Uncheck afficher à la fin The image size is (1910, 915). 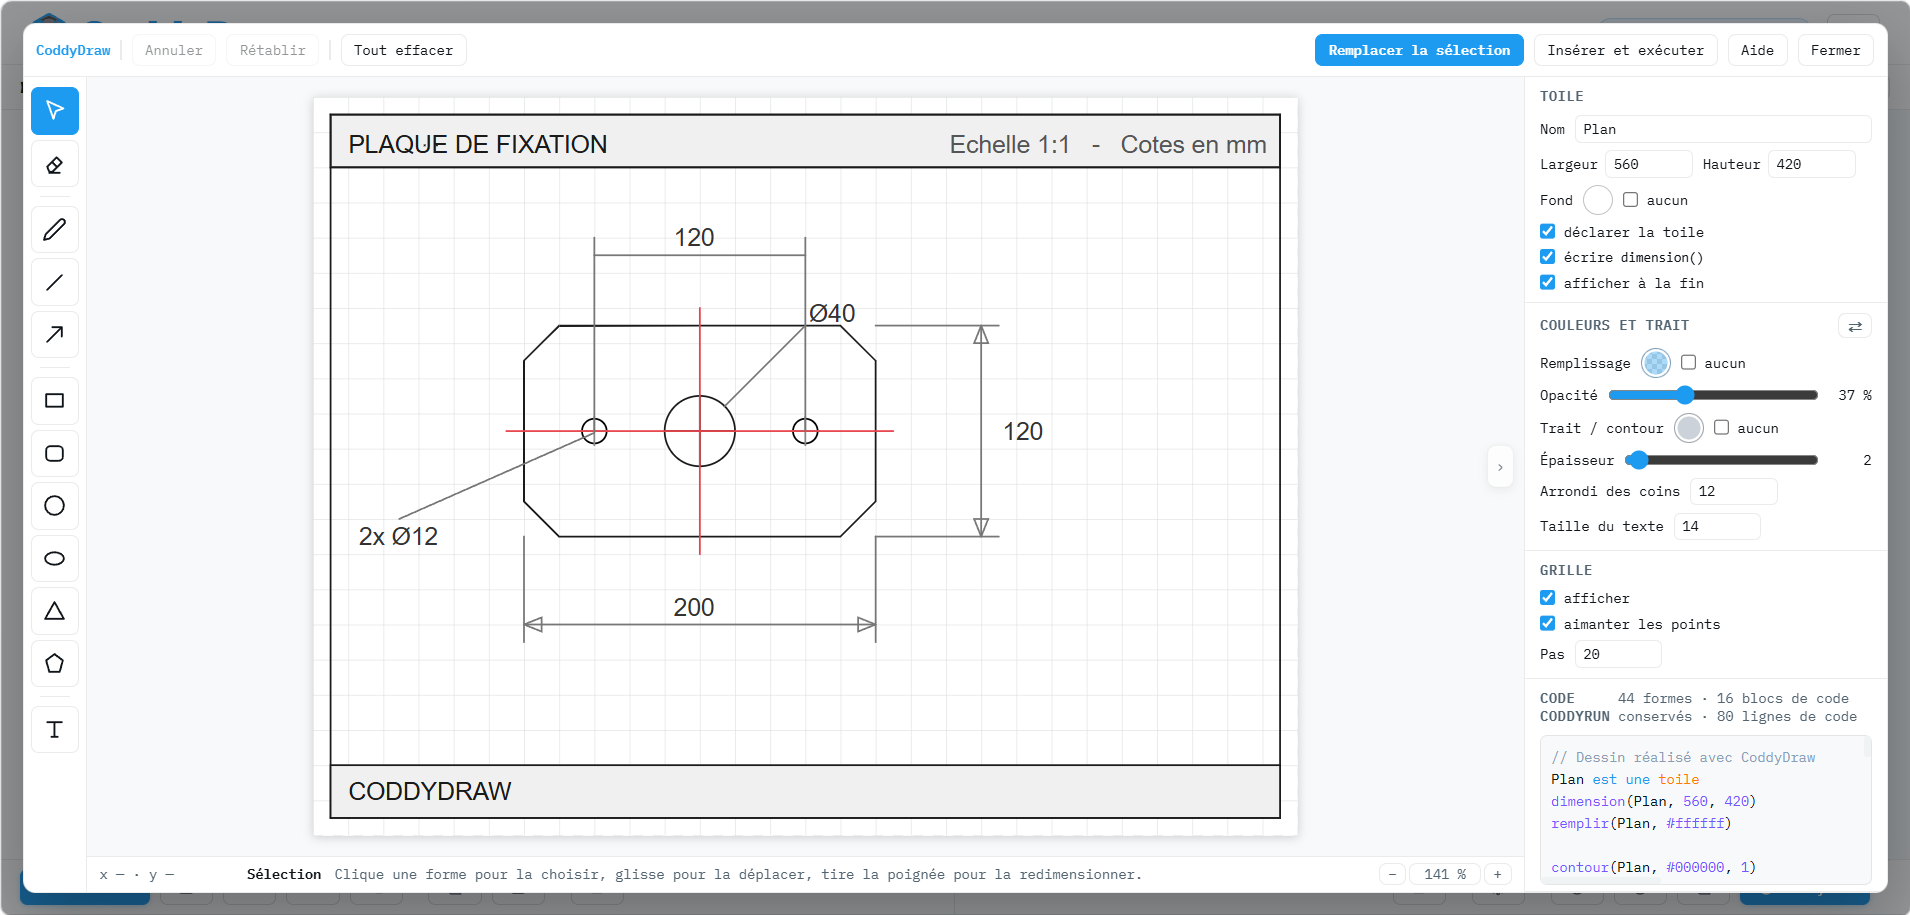[1548, 283]
